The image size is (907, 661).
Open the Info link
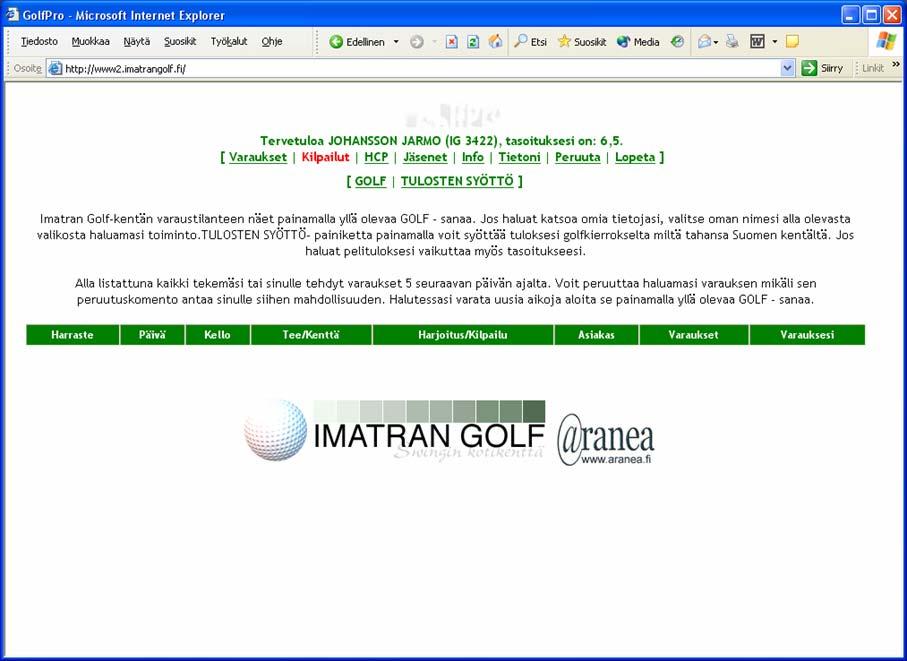point(473,157)
